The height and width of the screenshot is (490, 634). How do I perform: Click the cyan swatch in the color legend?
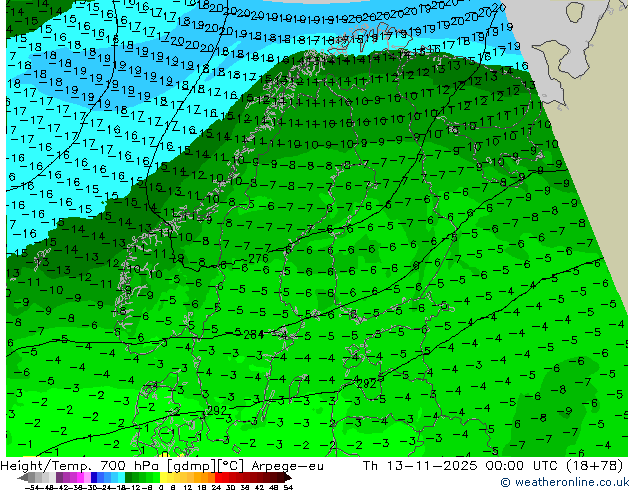click(x=121, y=478)
